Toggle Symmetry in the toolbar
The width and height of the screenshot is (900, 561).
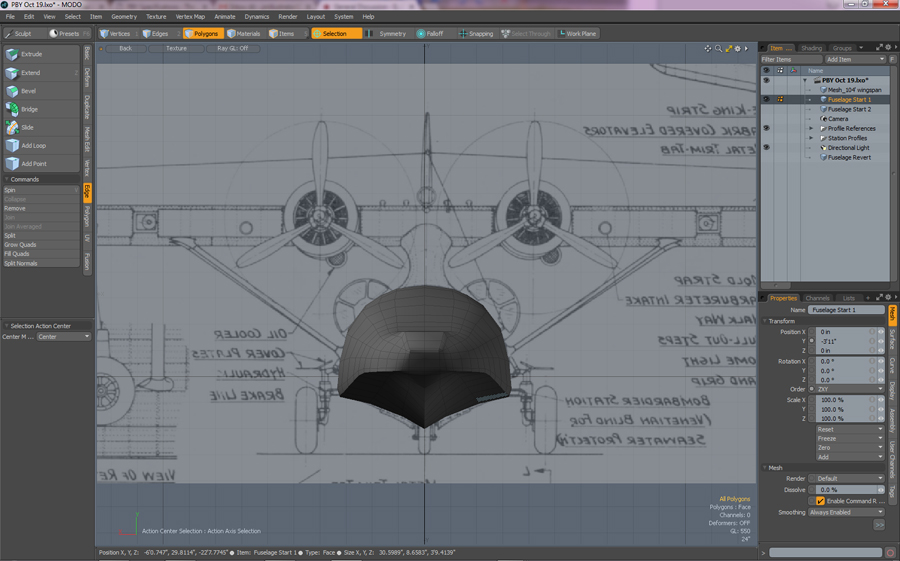(x=387, y=33)
